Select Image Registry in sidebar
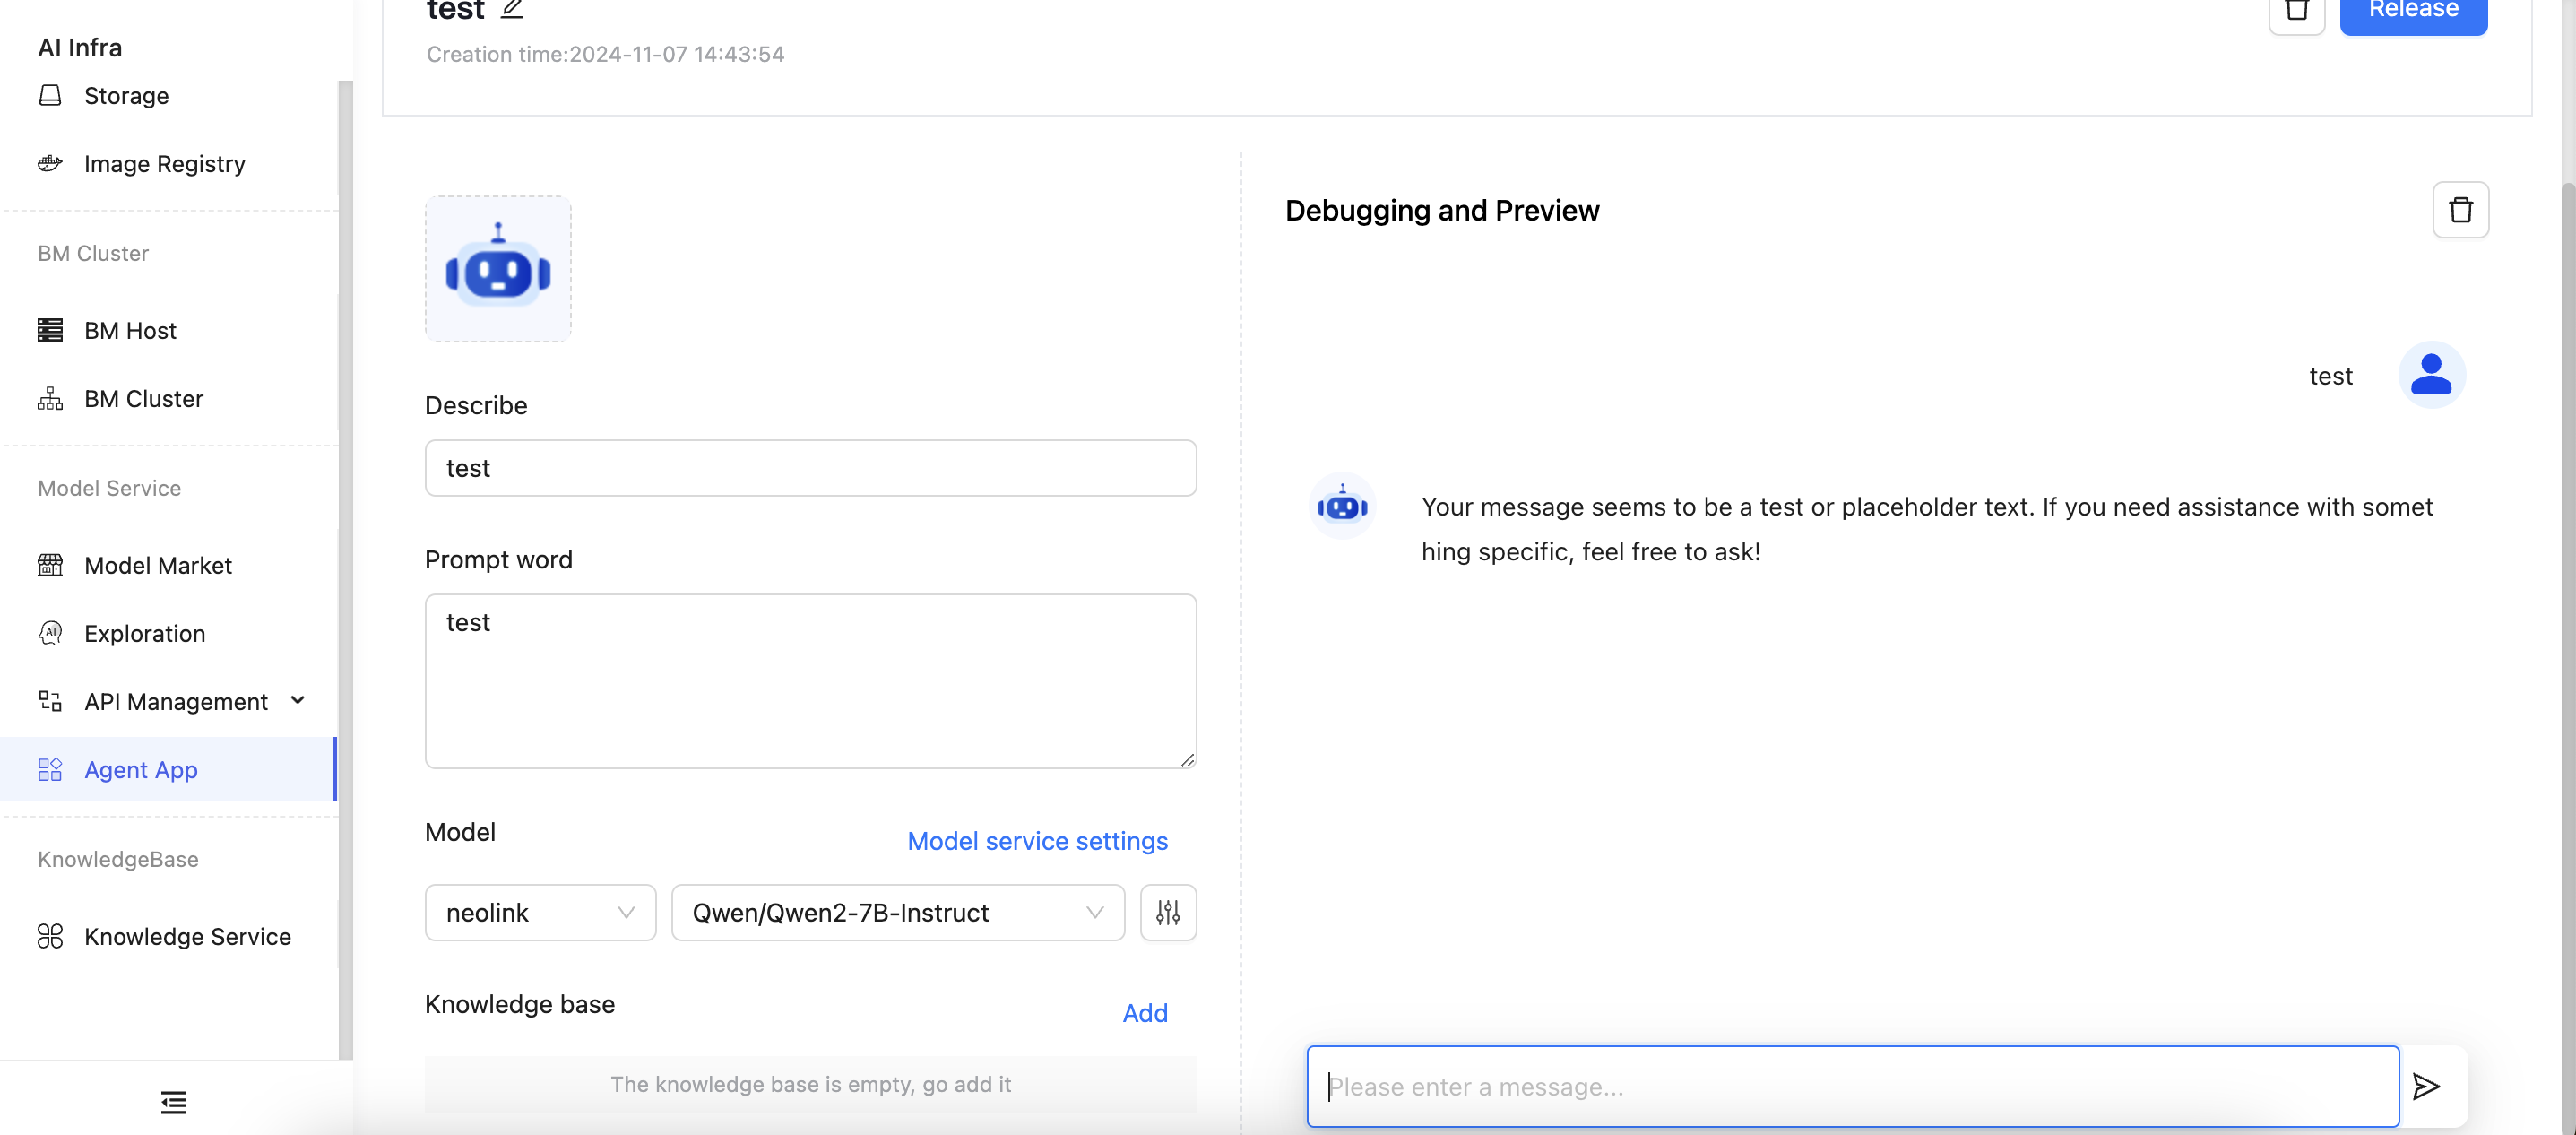 [164, 163]
